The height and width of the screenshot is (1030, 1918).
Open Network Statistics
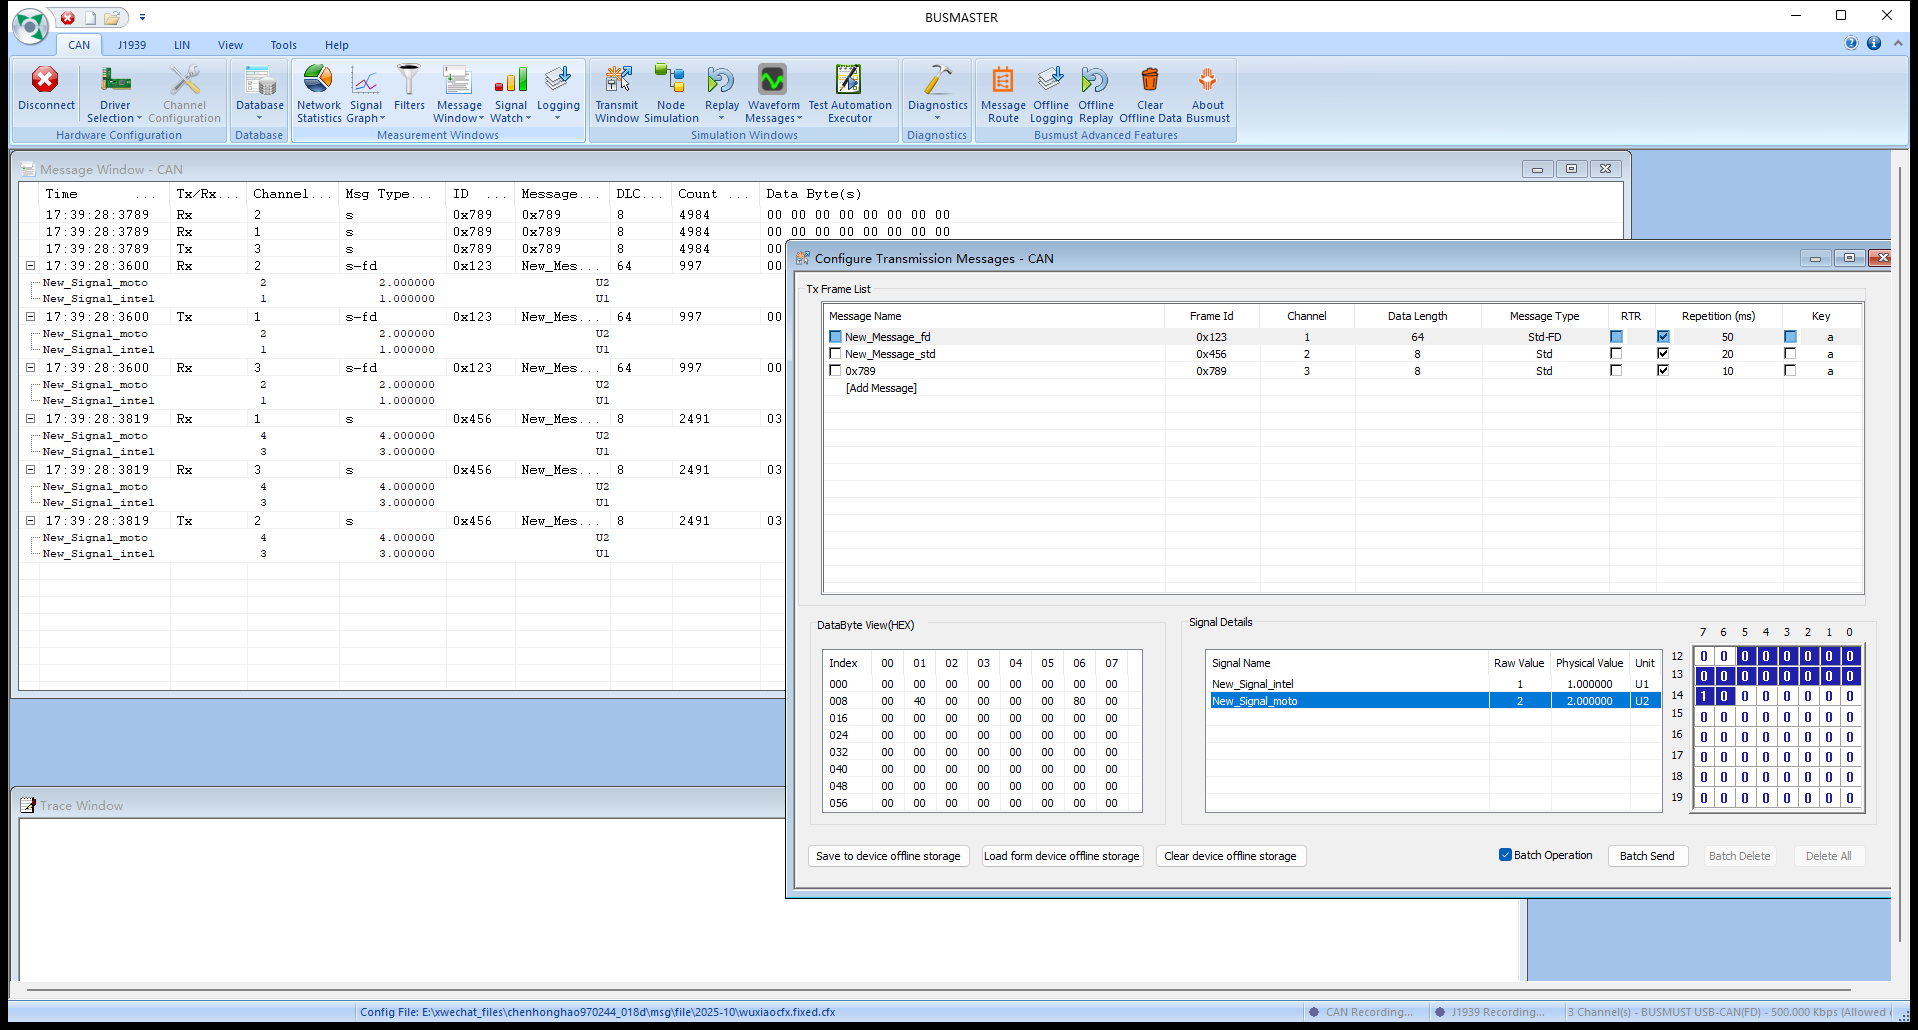click(319, 95)
